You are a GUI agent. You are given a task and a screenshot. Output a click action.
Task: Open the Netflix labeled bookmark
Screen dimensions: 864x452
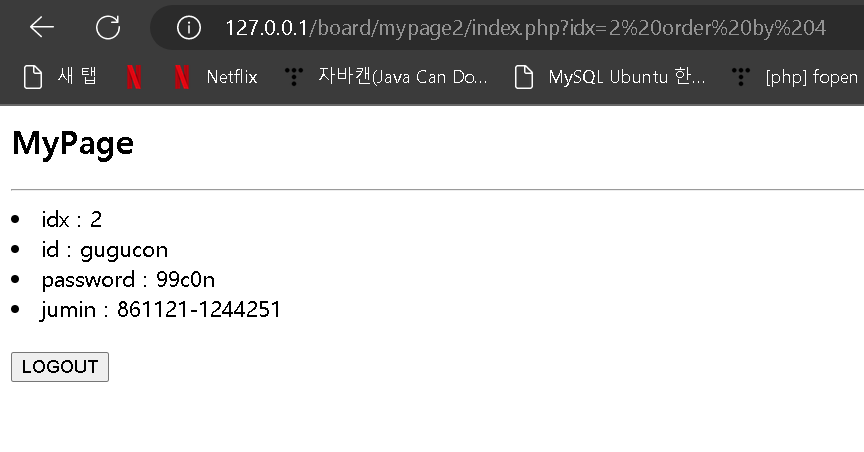216,77
